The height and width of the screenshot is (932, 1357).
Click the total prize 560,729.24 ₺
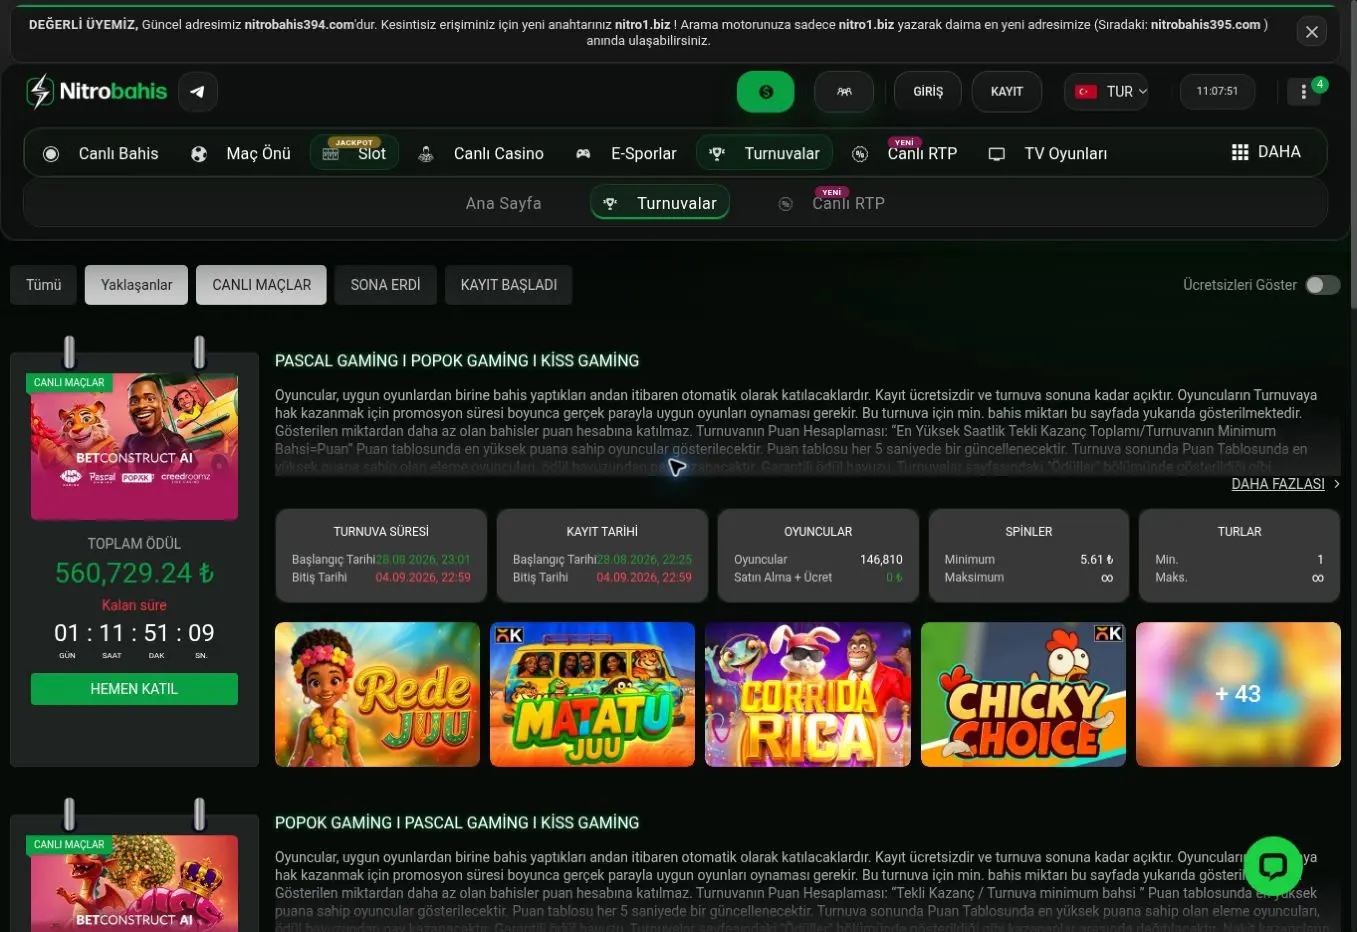pyautogui.click(x=135, y=573)
